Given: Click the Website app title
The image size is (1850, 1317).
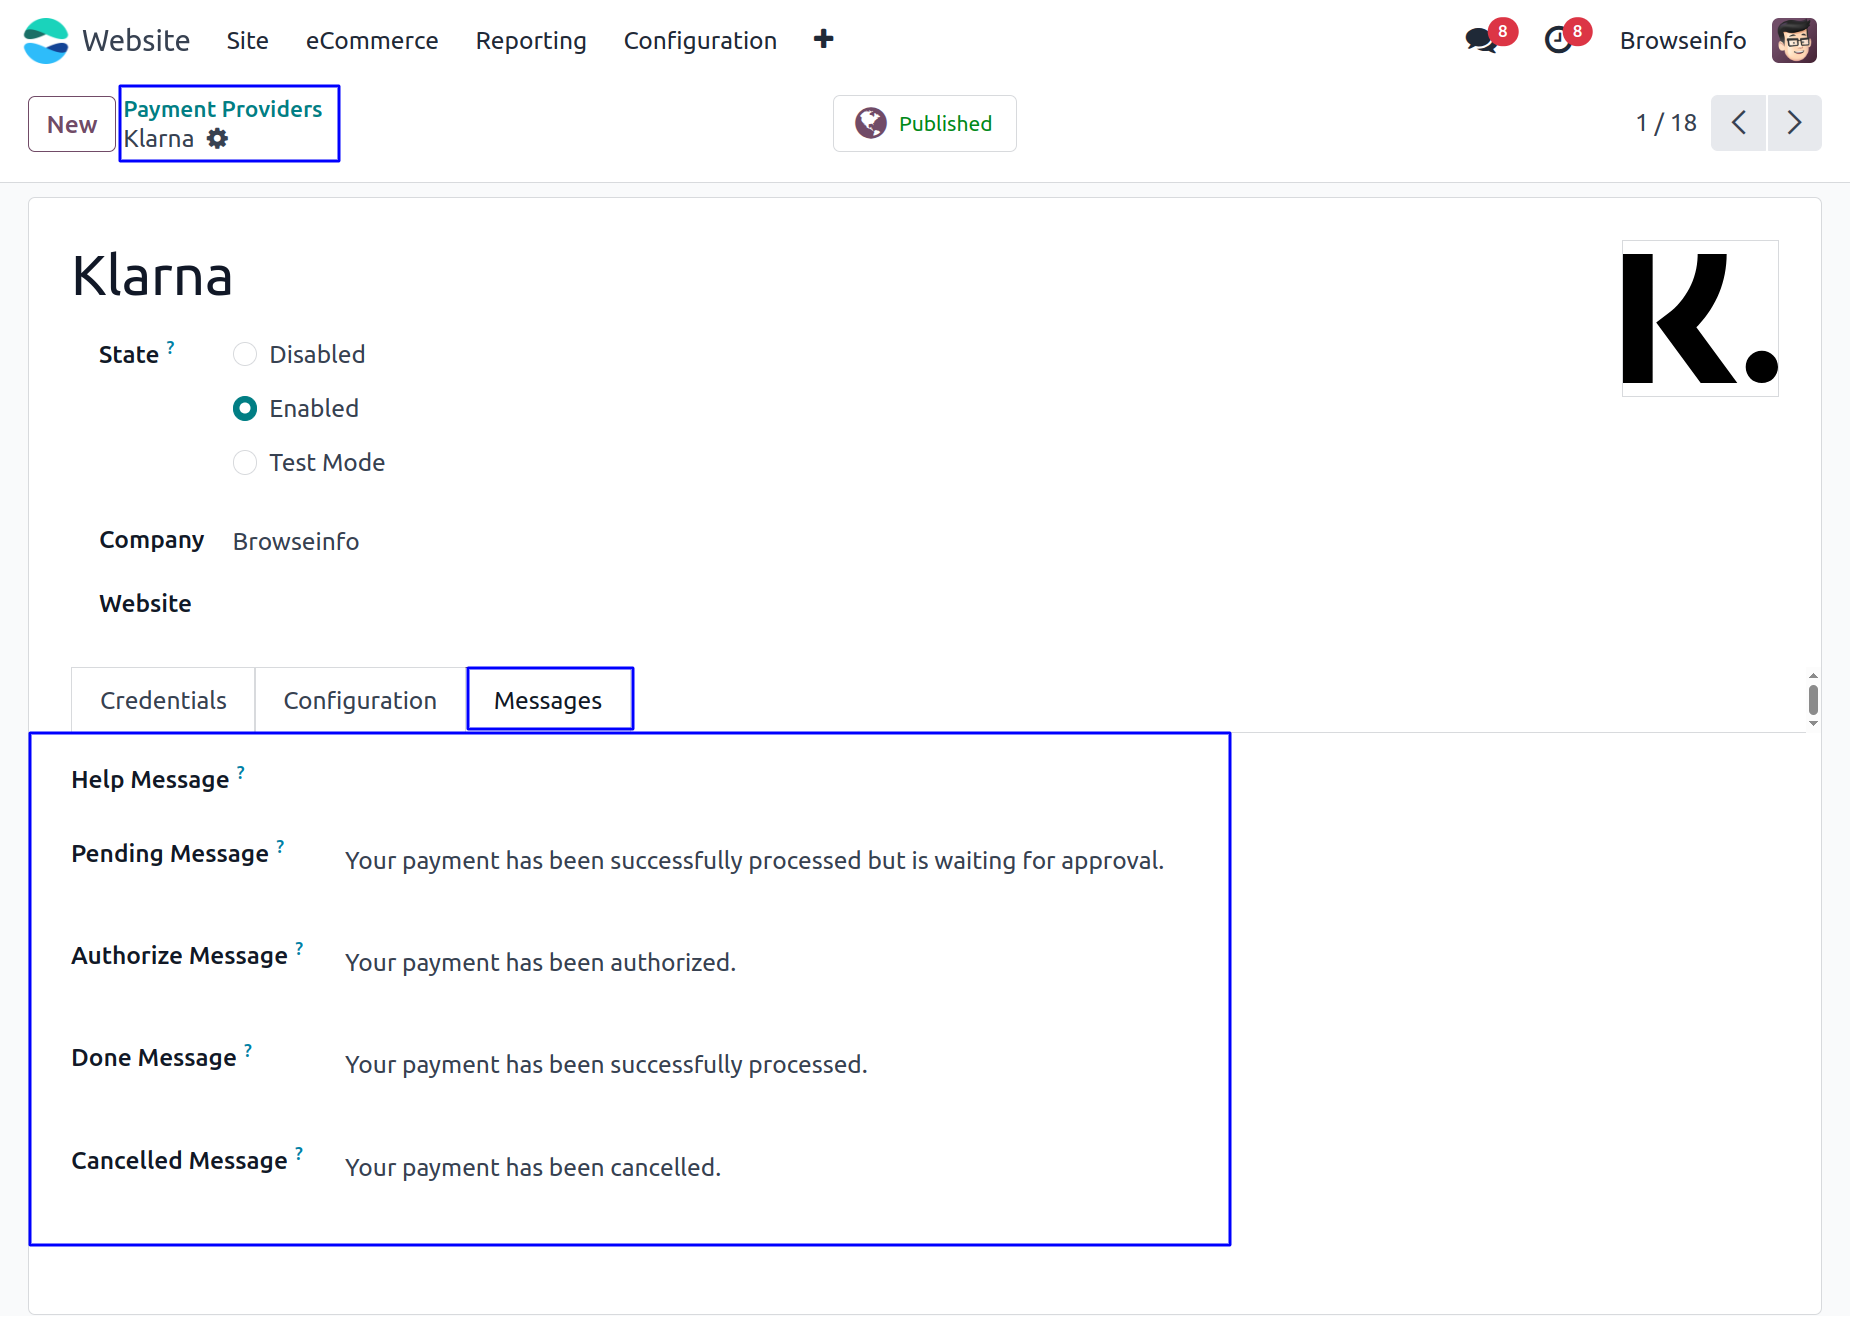Looking at the screenshot, I should pos(136,40).
